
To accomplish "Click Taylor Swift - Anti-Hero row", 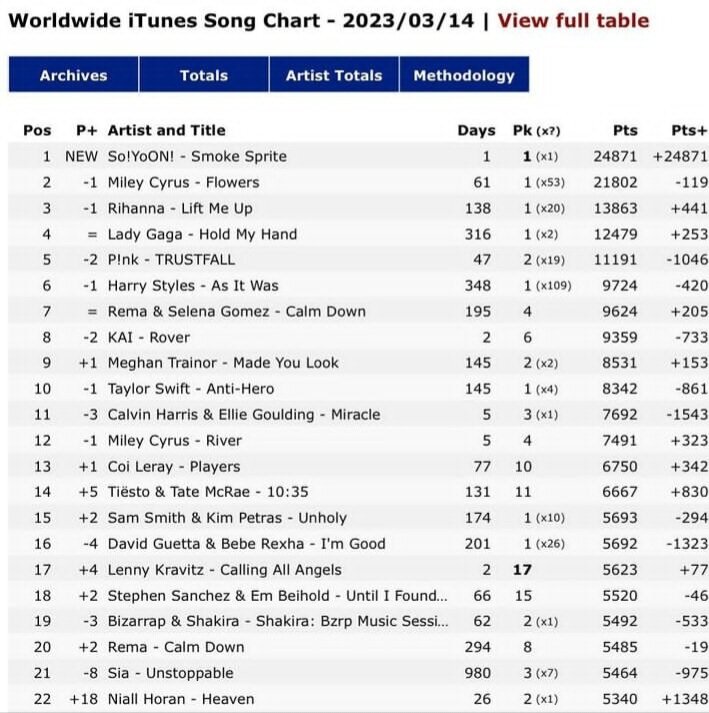I will 358,388.
